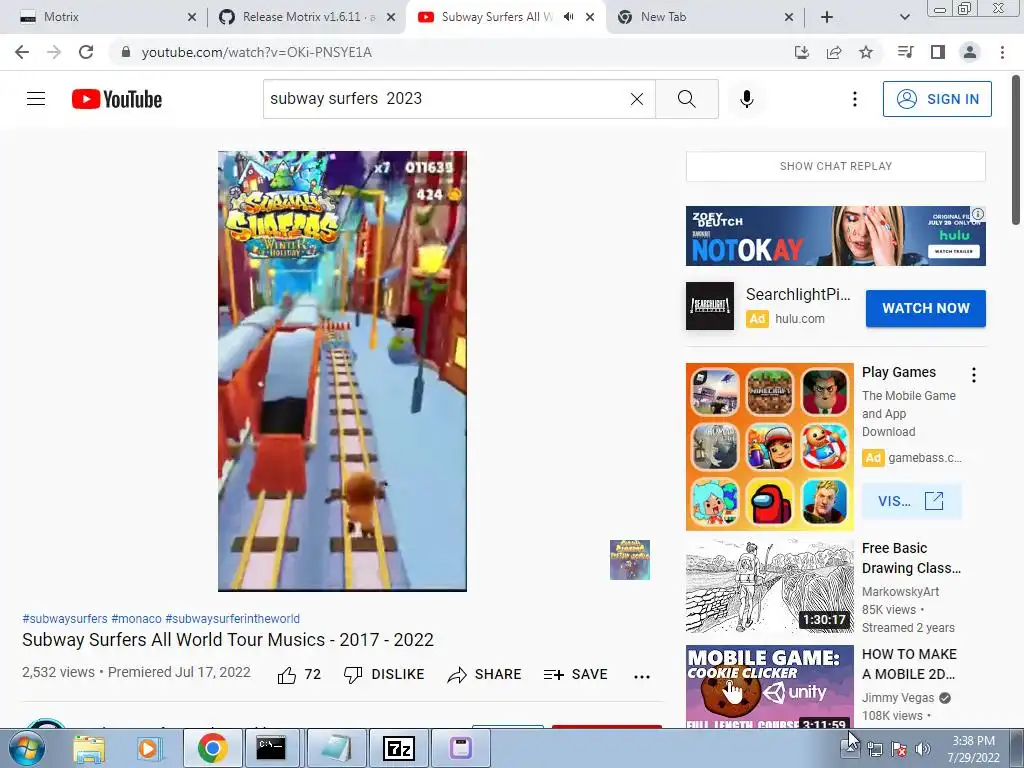Switch to the Motrix tab
Image resolution: width=1024 pixels, height=768 pixels.
point(104,17)
